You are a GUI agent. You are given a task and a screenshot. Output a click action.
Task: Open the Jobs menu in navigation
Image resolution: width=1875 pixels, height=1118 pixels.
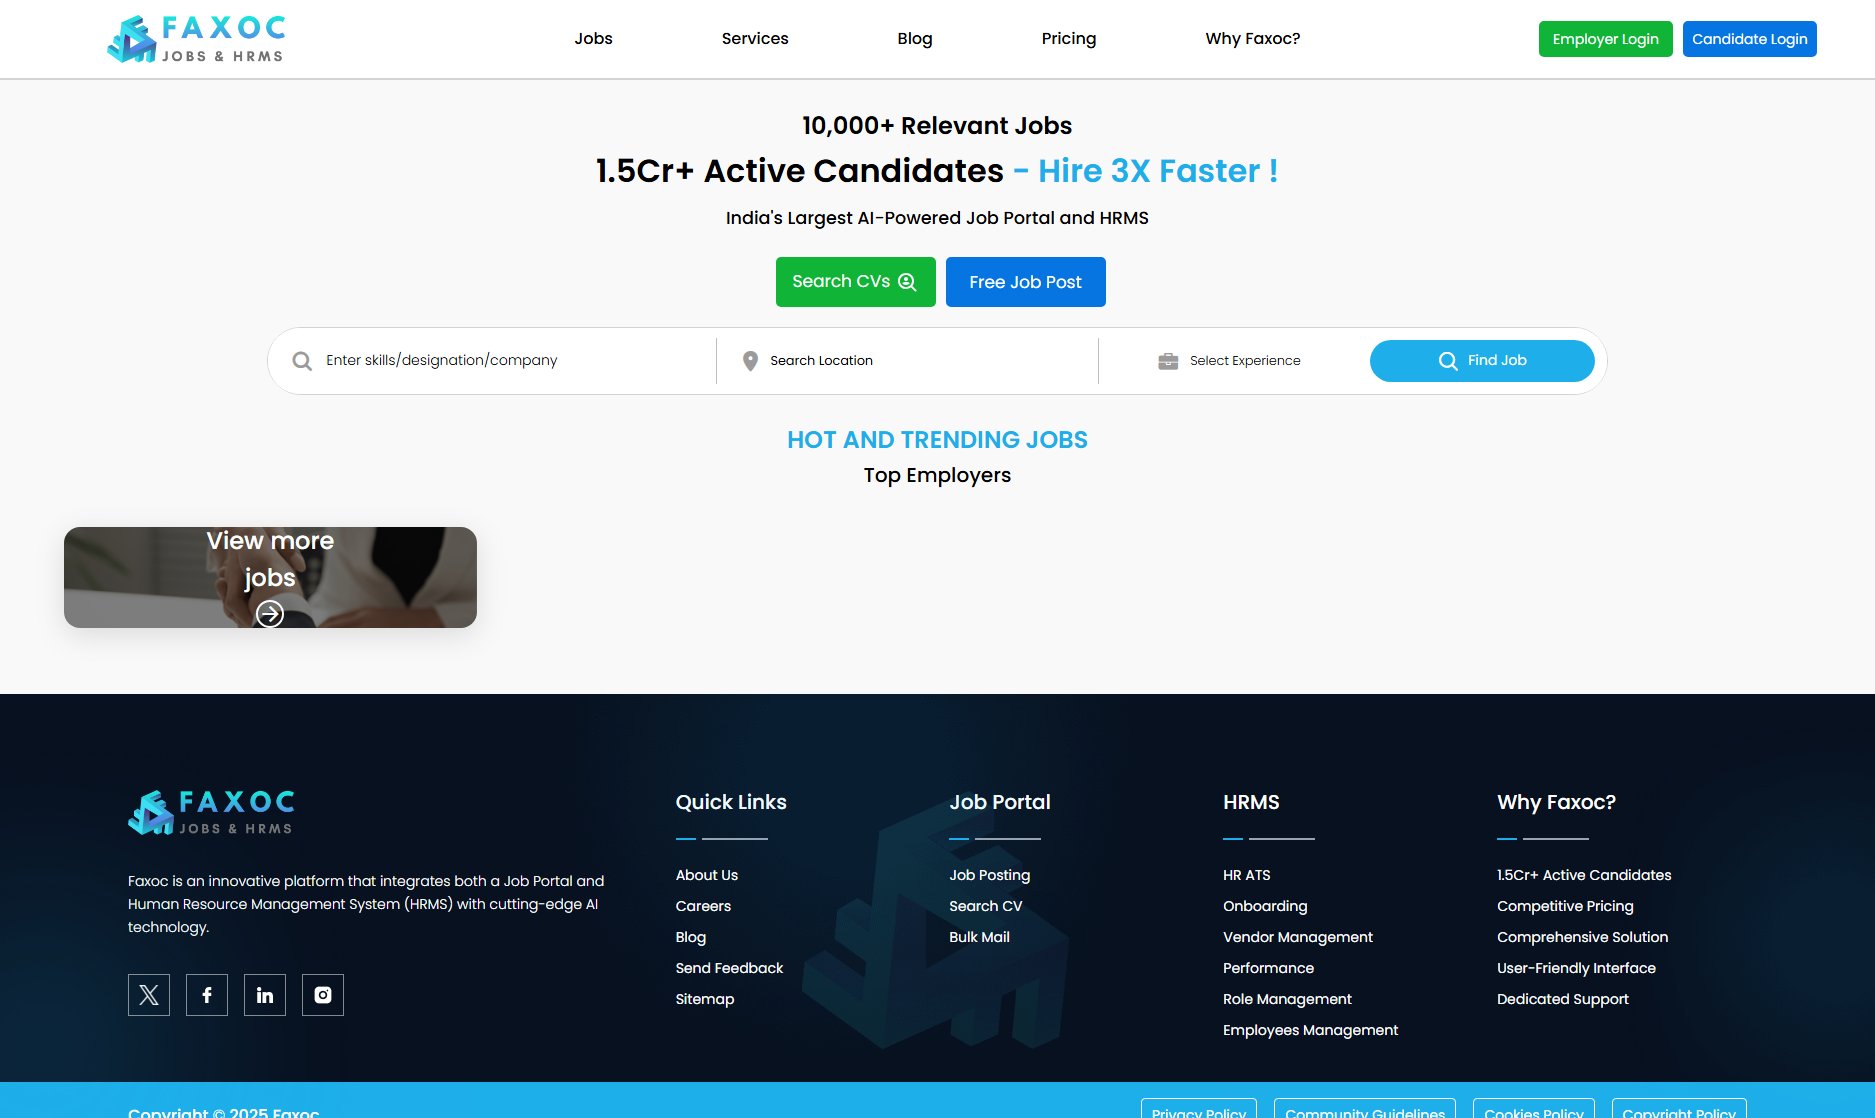coord(593,39)
